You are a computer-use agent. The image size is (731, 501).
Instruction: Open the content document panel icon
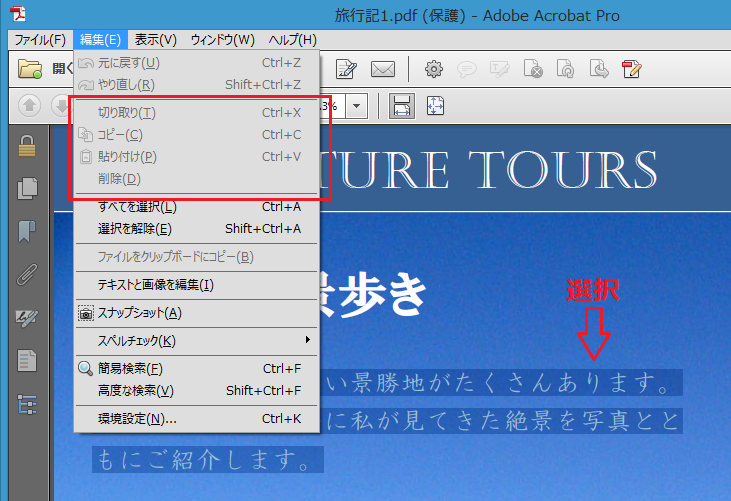[x=27, y=360]
